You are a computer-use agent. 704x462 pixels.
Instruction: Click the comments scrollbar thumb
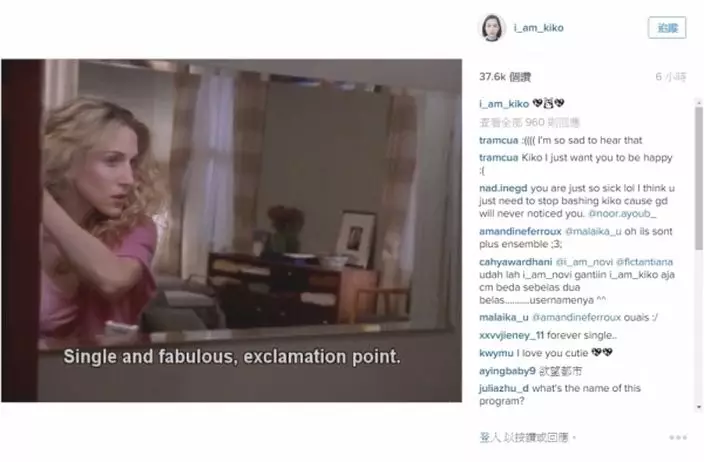pyautogui.click(x=699, y=179)
